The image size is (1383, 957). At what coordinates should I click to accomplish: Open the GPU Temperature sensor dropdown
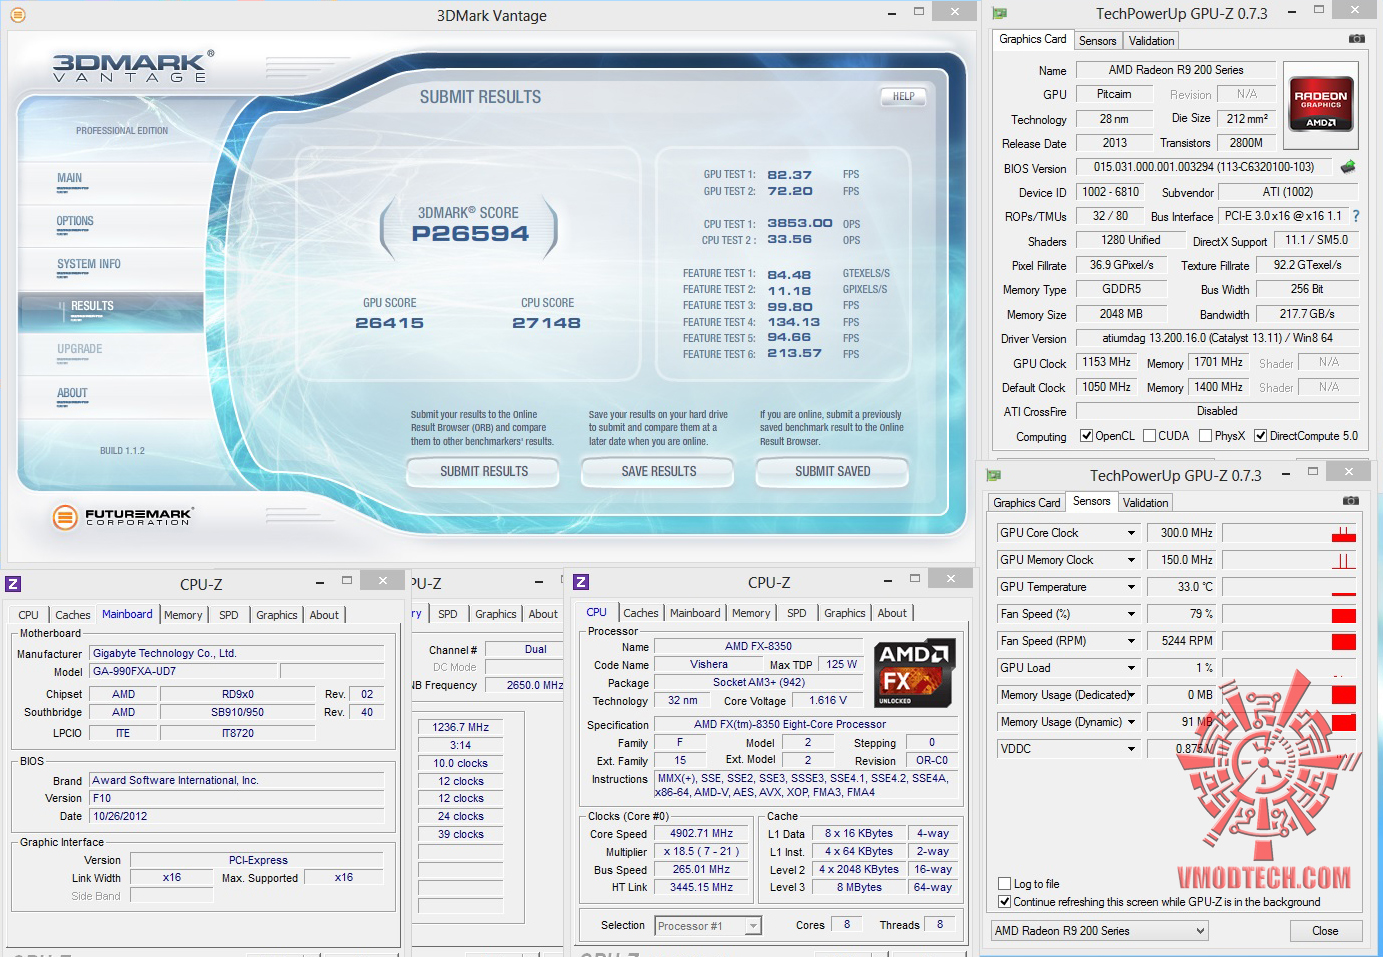tap(1131, 587)
